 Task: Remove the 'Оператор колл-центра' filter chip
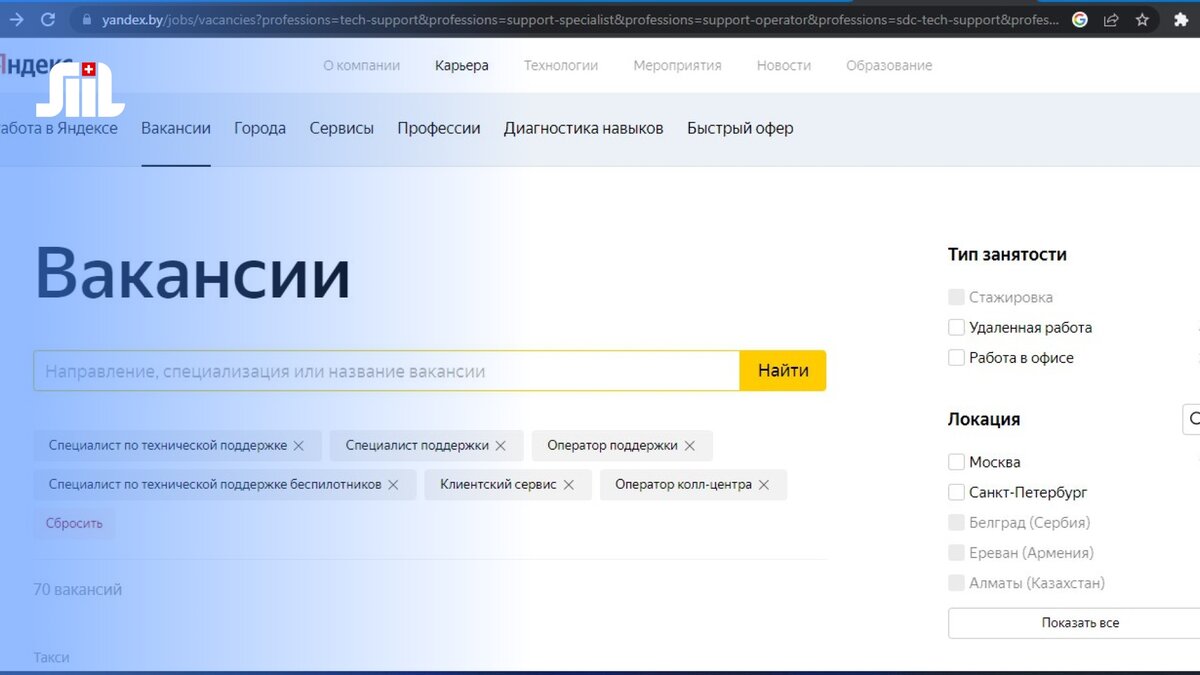[x=764, y=485]
